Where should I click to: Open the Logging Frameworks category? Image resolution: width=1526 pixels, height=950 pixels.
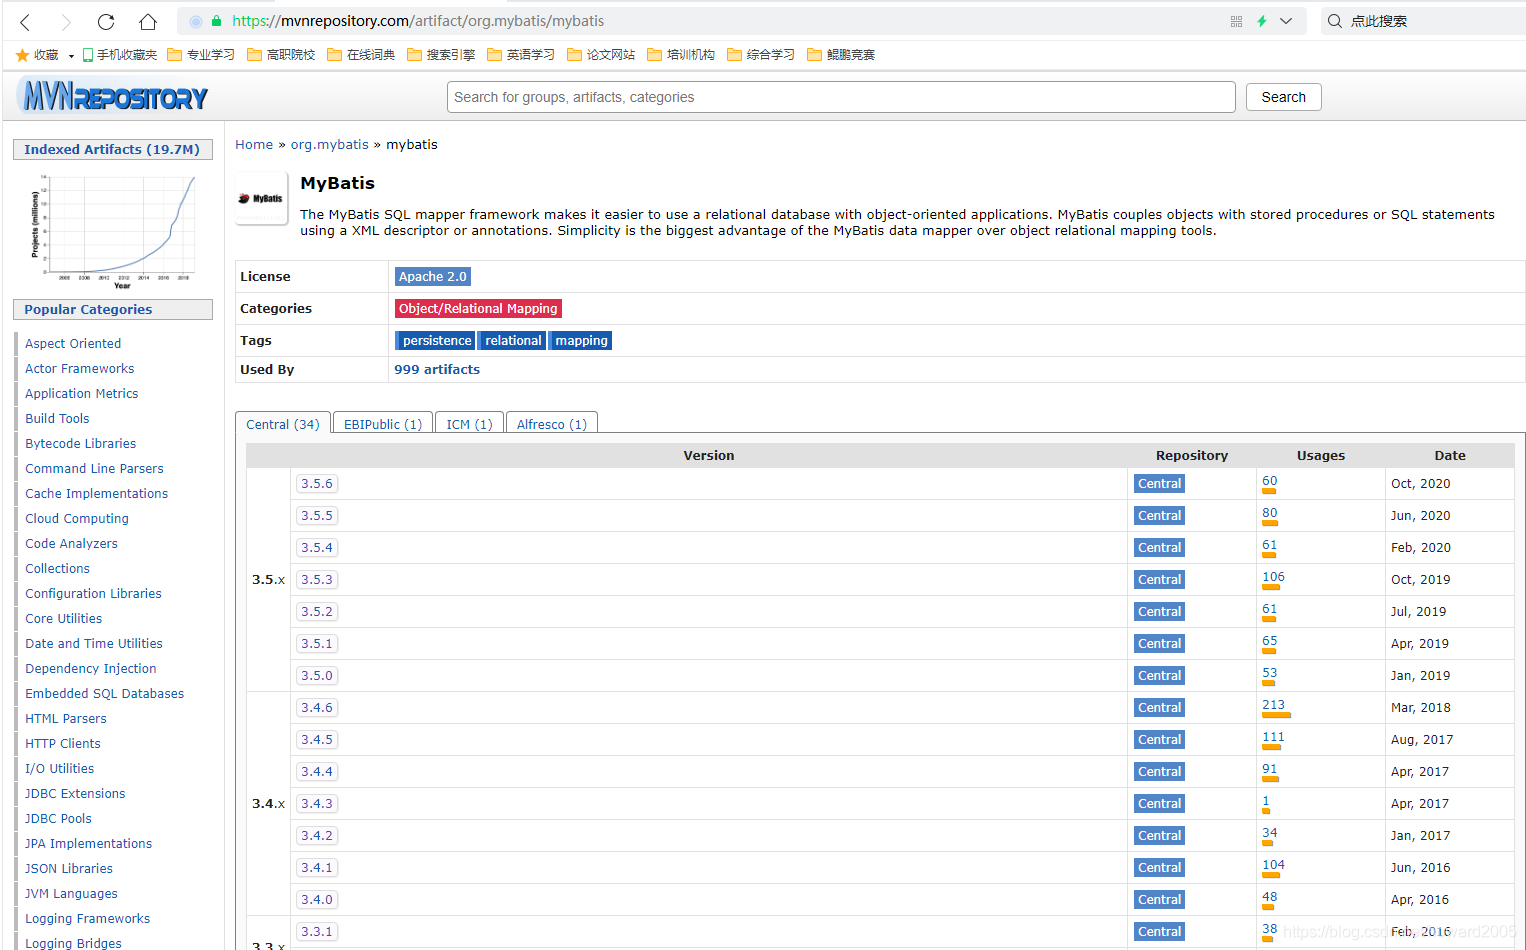[x=88, y=919]
